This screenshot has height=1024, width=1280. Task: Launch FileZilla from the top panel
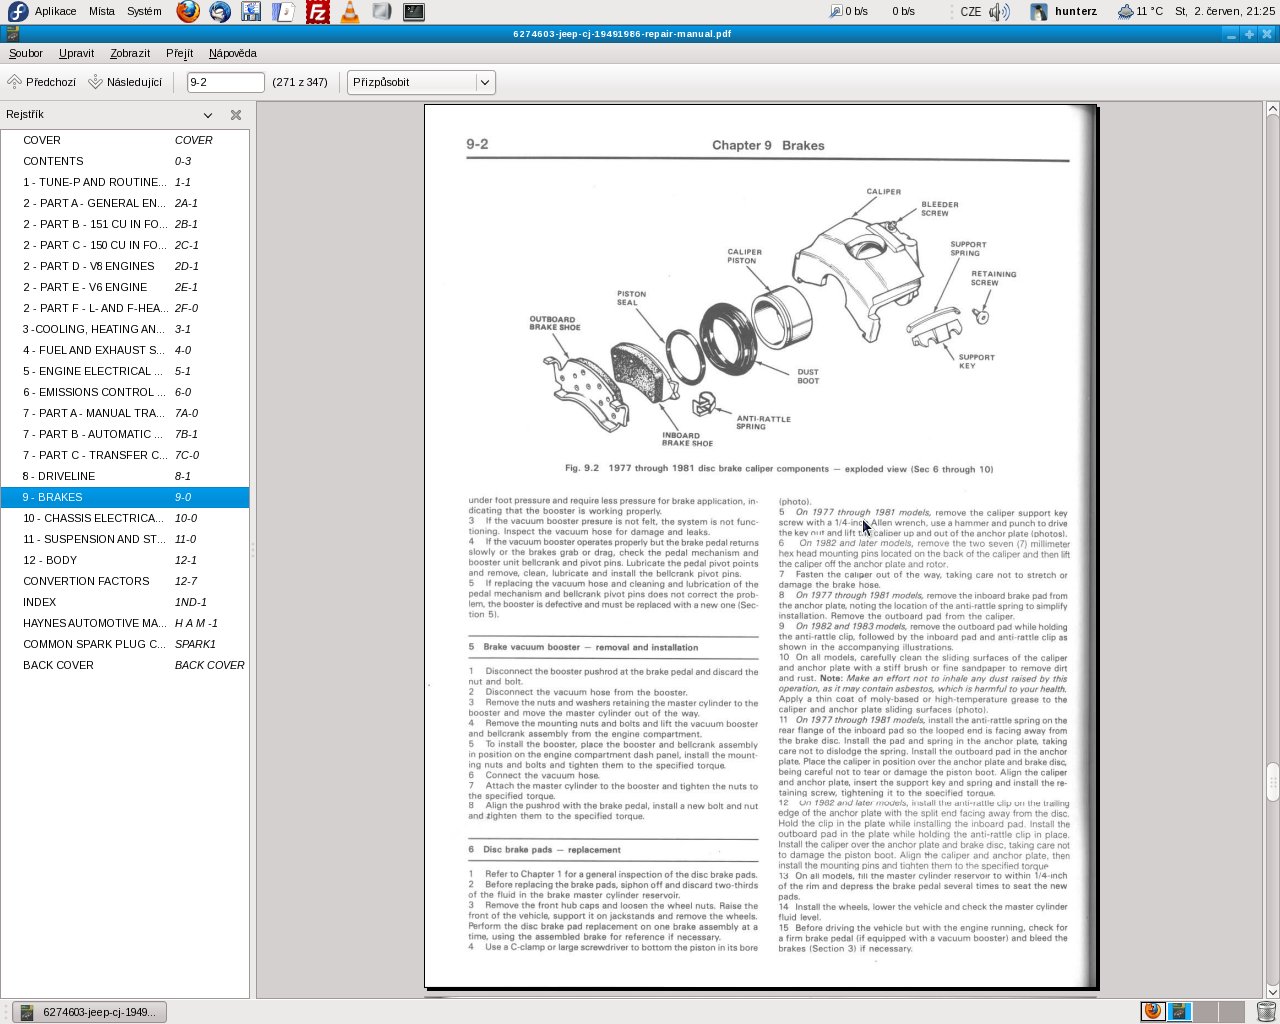(x=317, y=12)
